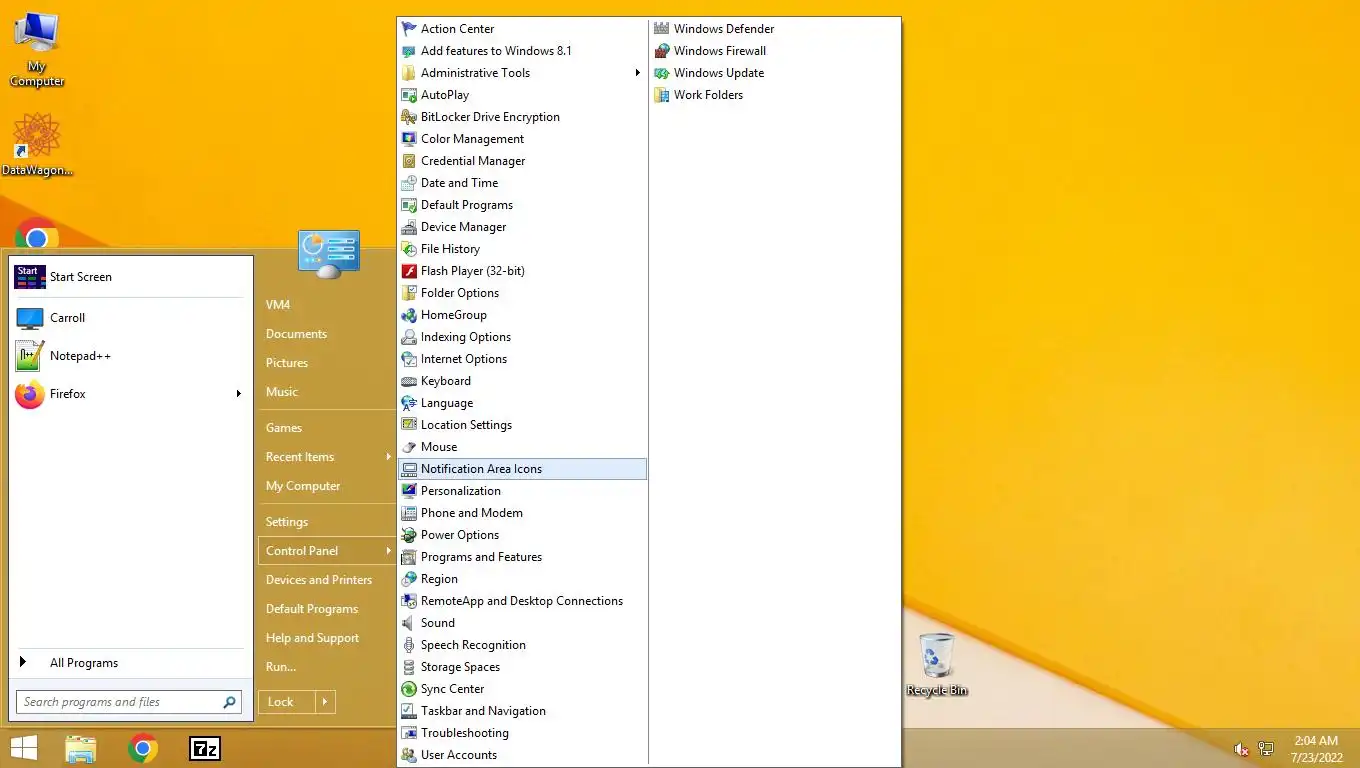The image size is (1360, 768).
Task: Open the Credential Manager icon
Action: 409,161
